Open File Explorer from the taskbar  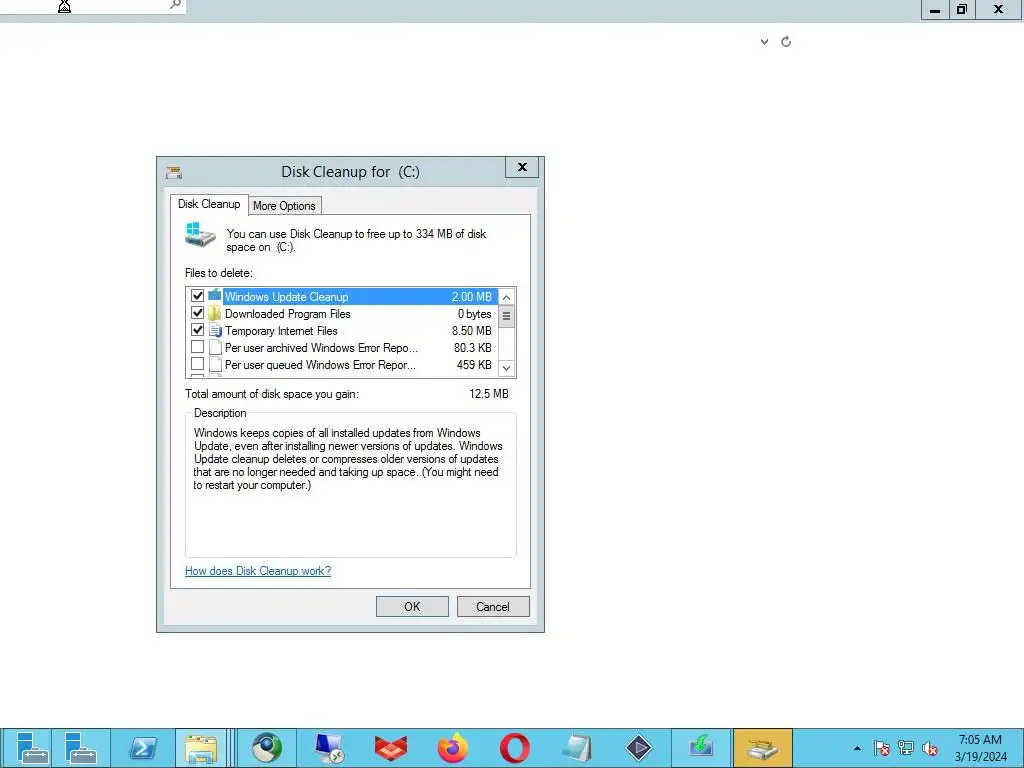[x=201, y=748]
